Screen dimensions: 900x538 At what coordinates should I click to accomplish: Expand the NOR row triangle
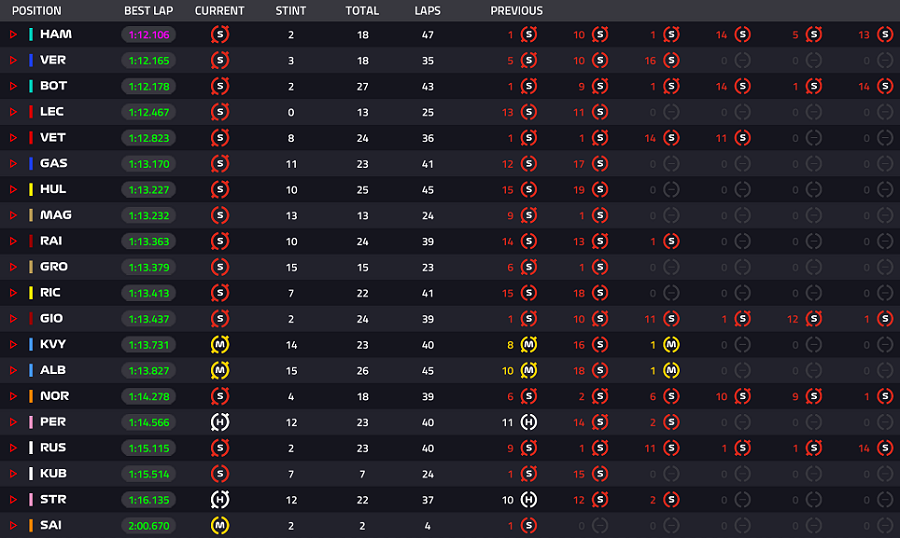pos(13,396)
